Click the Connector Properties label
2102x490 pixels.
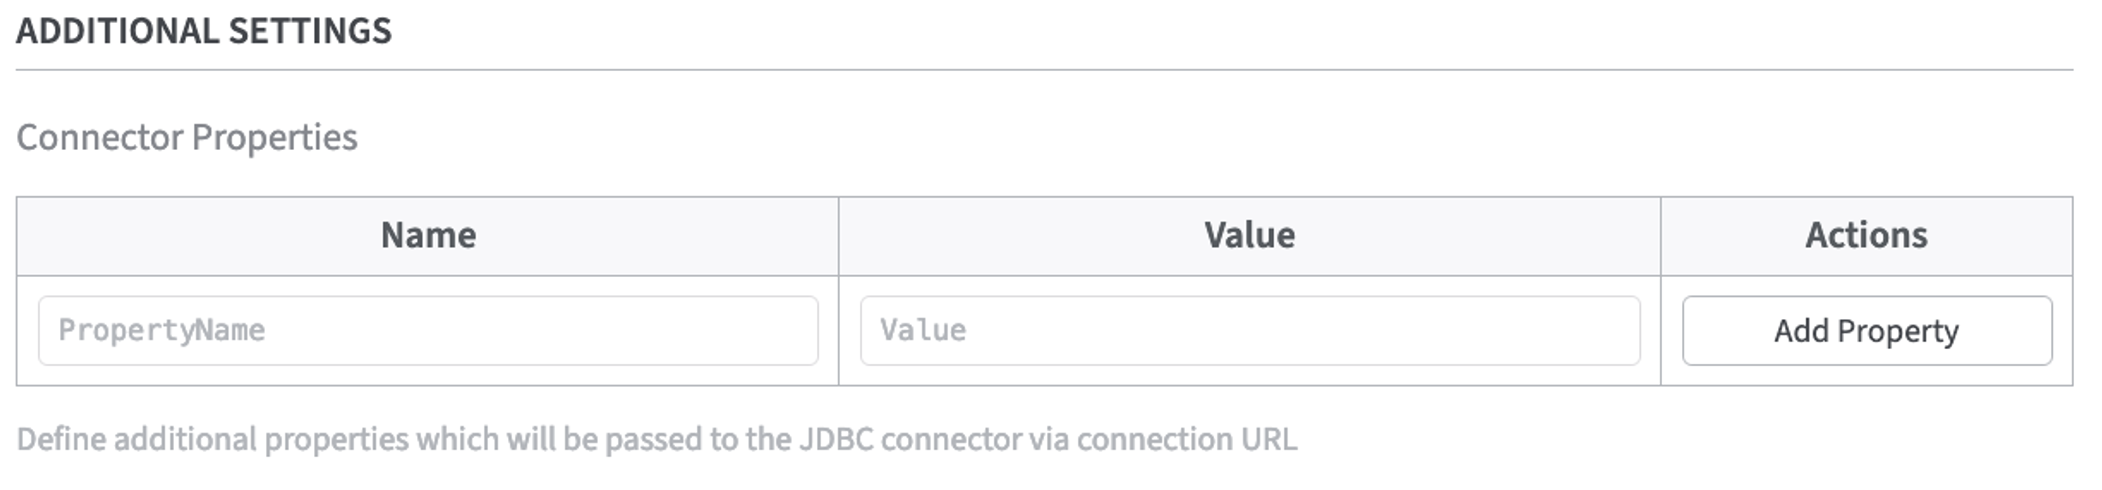tap(187, 138)
